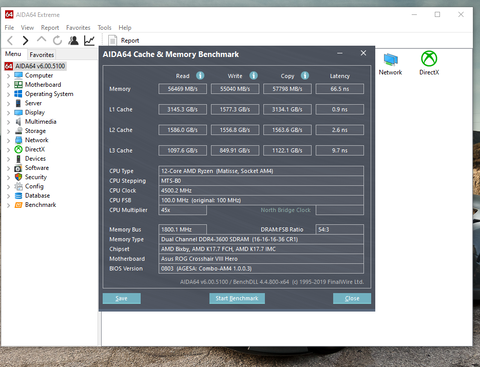
Task: Click the empty North Bridge Clock field
Action: [x=340, y=210]
